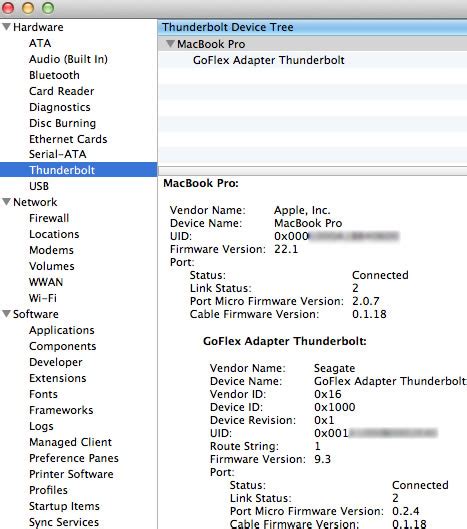Open Printer Software entry
This screenshot has height=529, width=467.
pos(71,474)
